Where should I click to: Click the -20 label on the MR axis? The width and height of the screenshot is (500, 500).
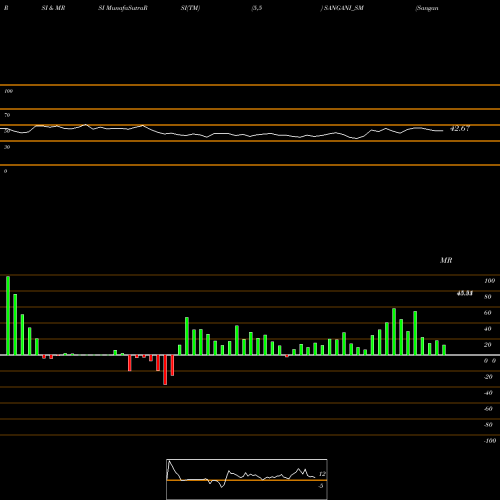488,377
